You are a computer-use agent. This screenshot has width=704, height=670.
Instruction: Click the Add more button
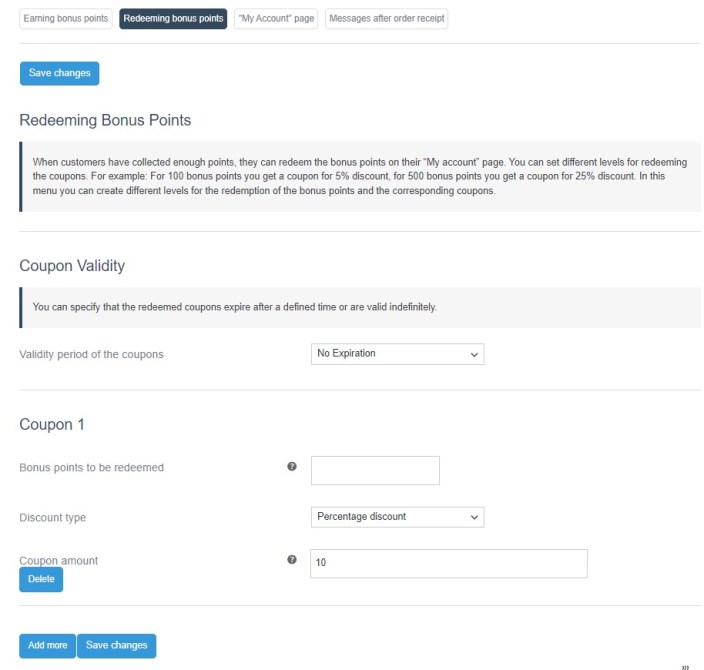tap(47, 646)
